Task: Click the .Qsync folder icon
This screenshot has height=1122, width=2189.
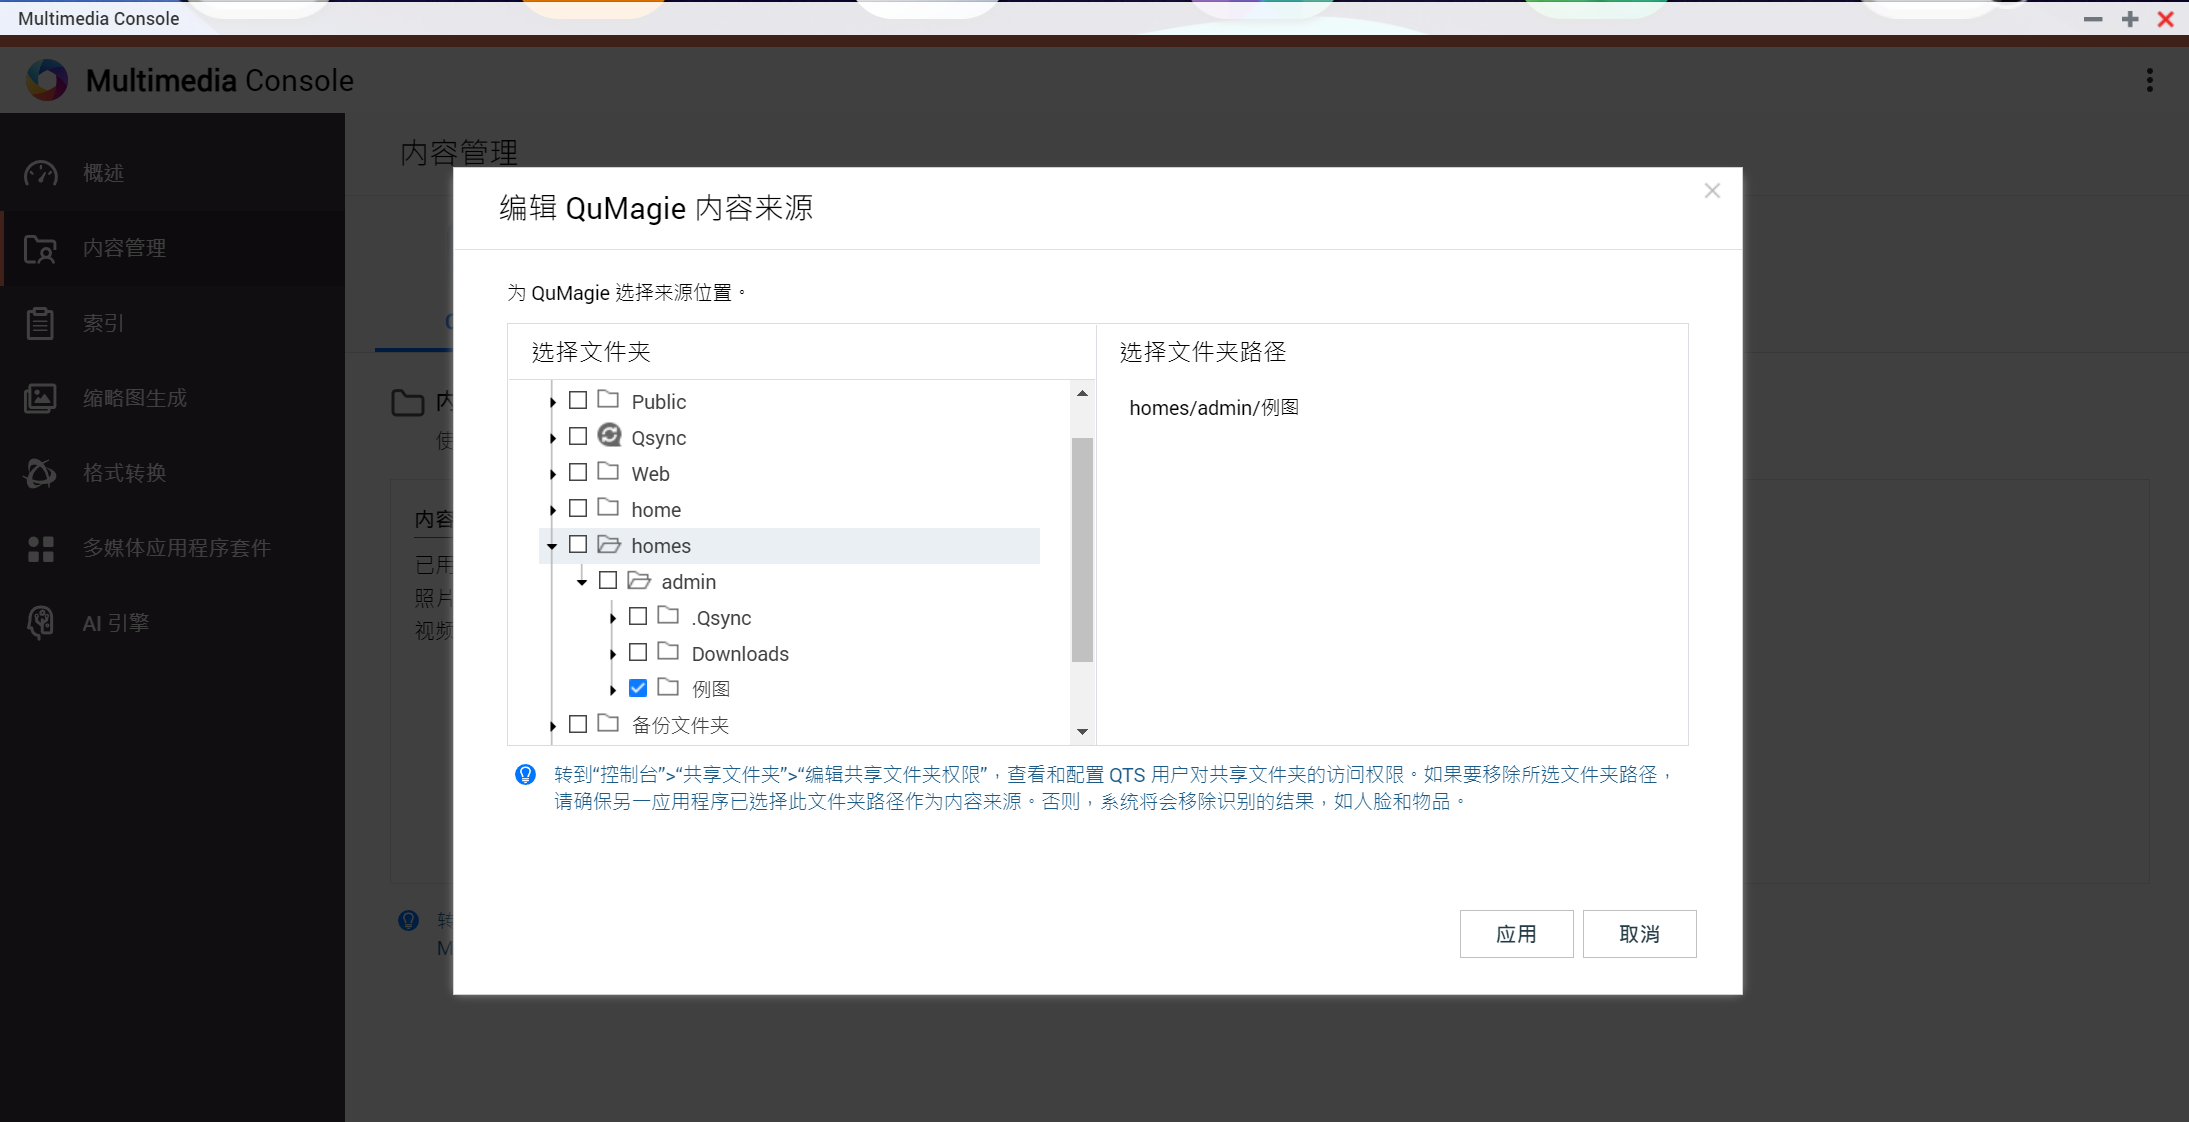Action: 668,615
